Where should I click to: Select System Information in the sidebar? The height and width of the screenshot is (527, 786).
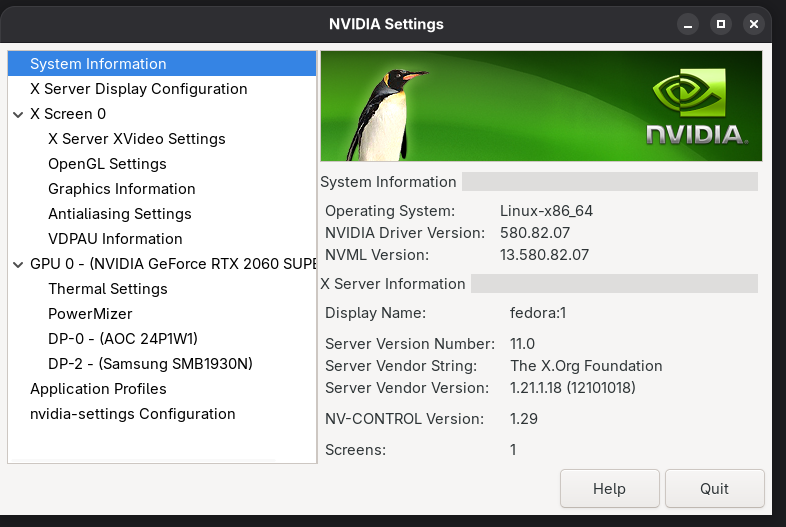(x=162, y=64)
